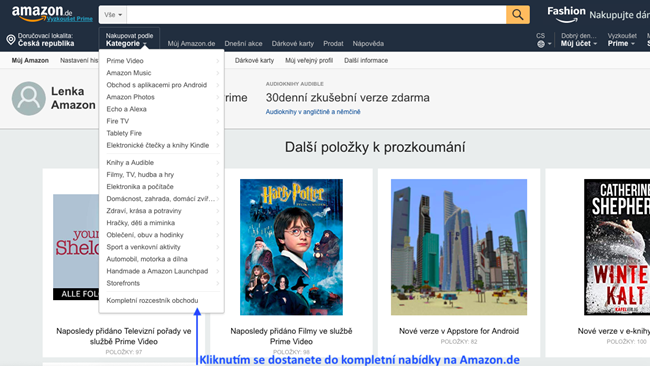This screenshot has width=650, height=366.
Task: Click 30denní zkušební verze zdarma heading
Action: (x=347, y=98)
